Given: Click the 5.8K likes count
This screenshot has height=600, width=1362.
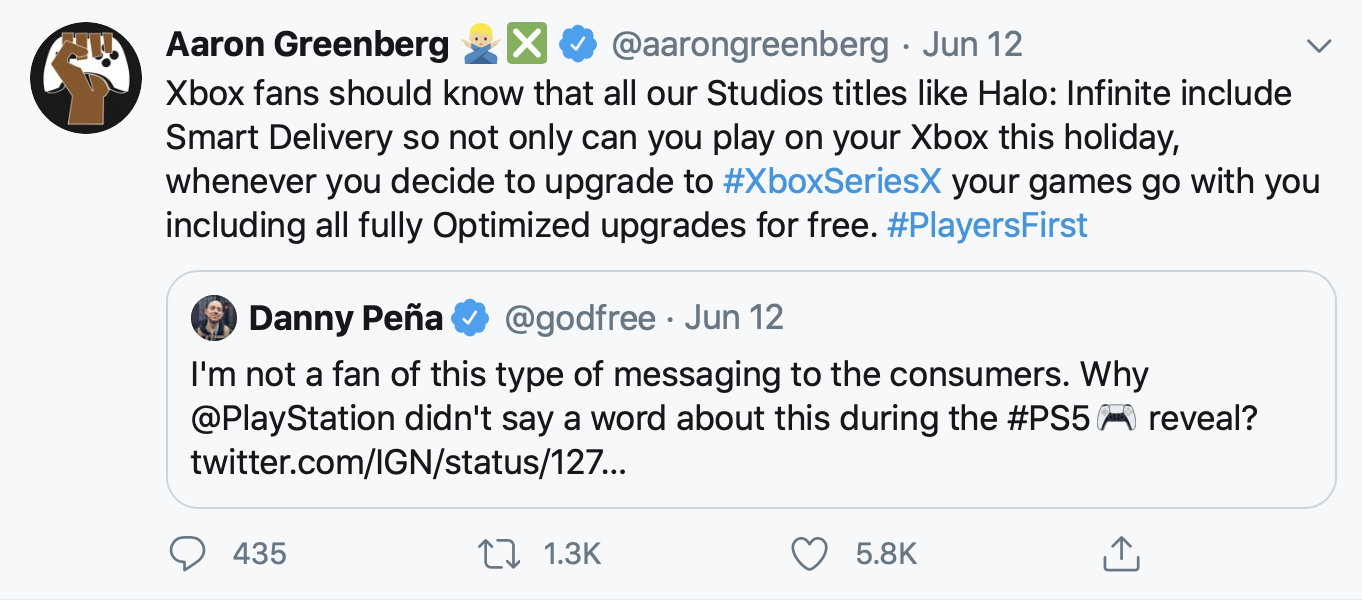Looking at the screenshot, I should point(886,553).
